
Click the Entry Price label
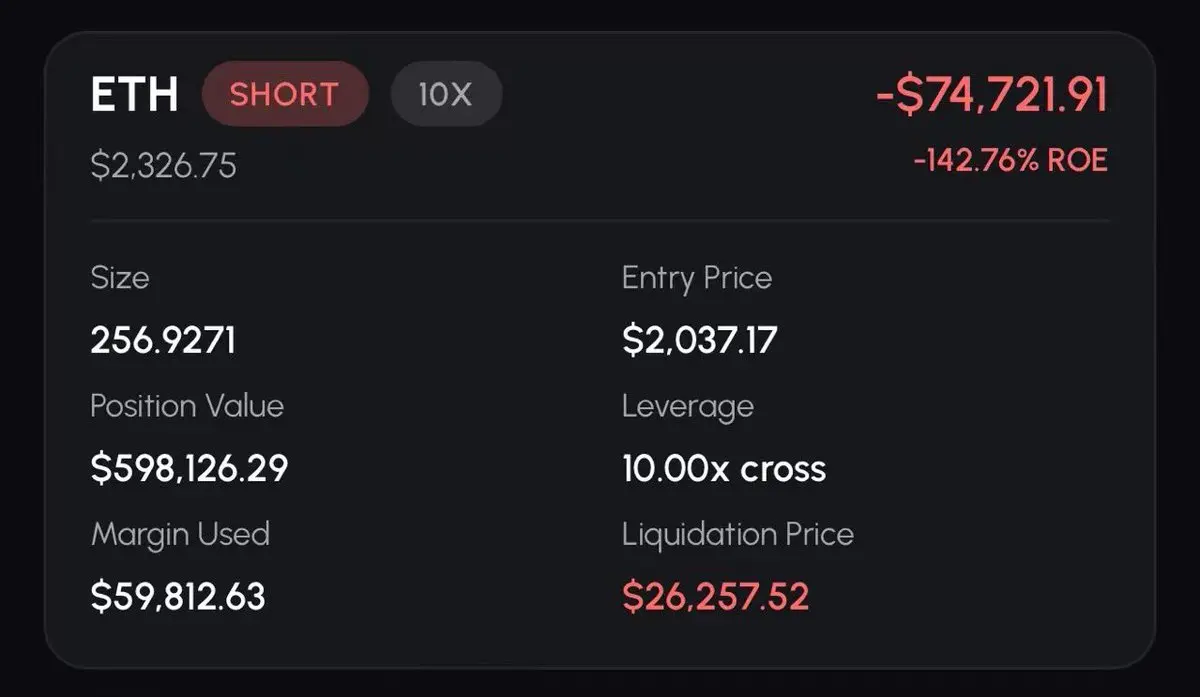click(x=696, y=278)
